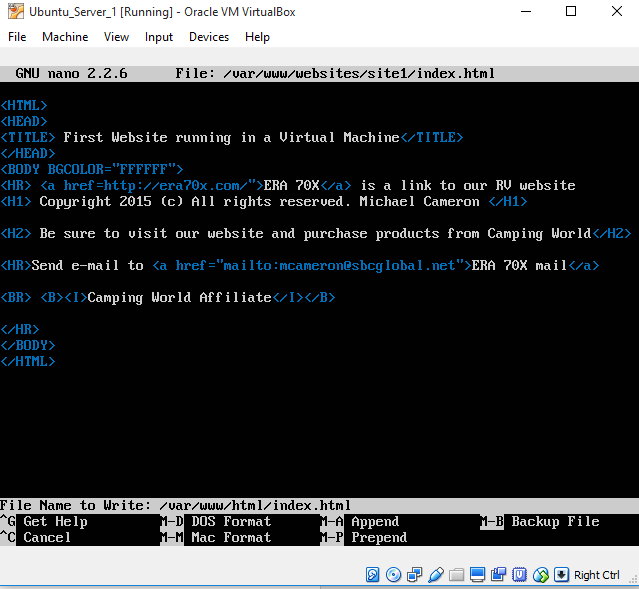
Task: Click the closing </HTML> tag line
Action: tap(28, 361)
